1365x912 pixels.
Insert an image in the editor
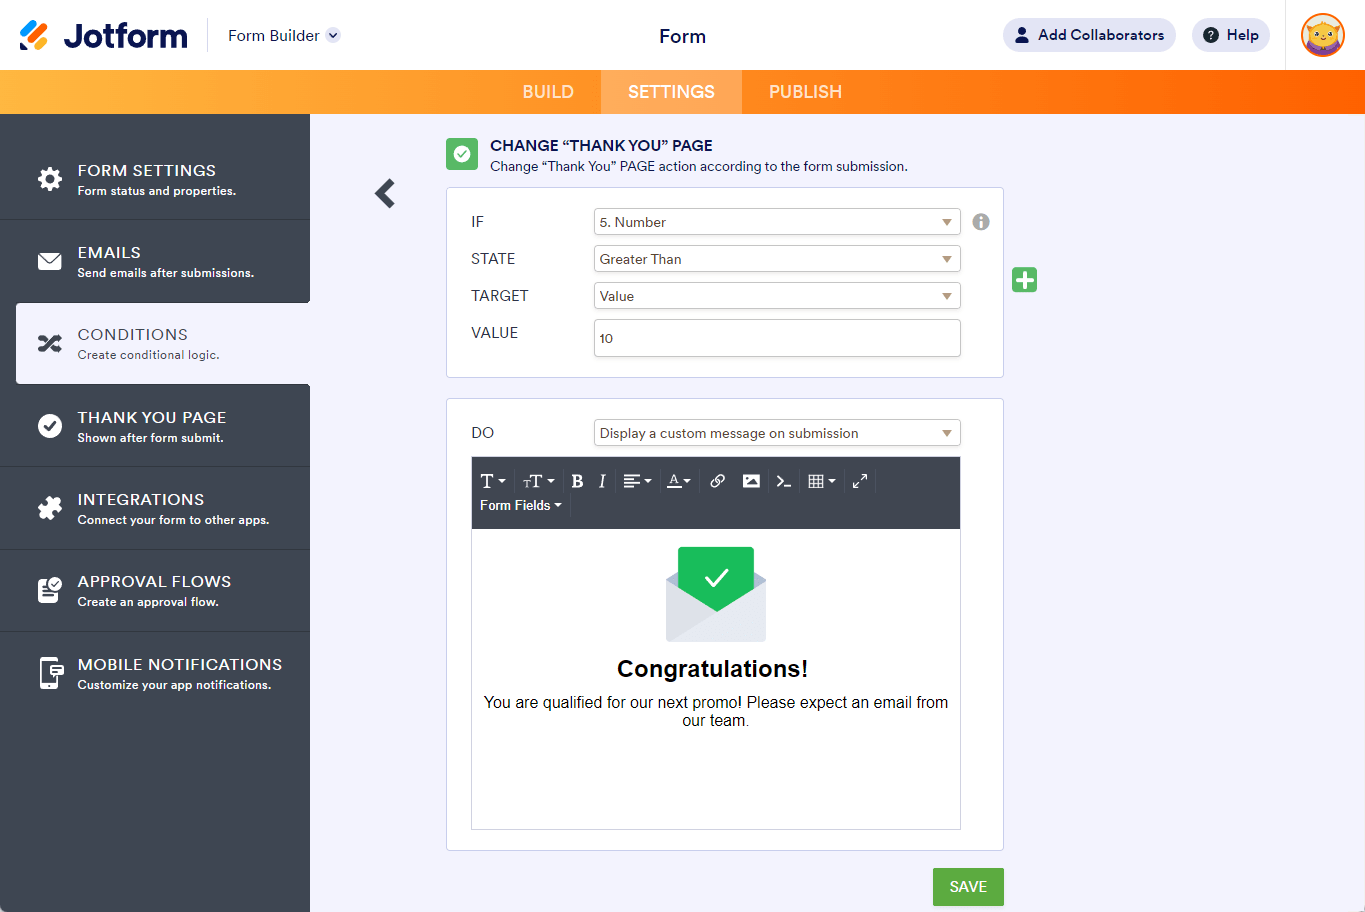pyautogui.click(x=751, y=481)
